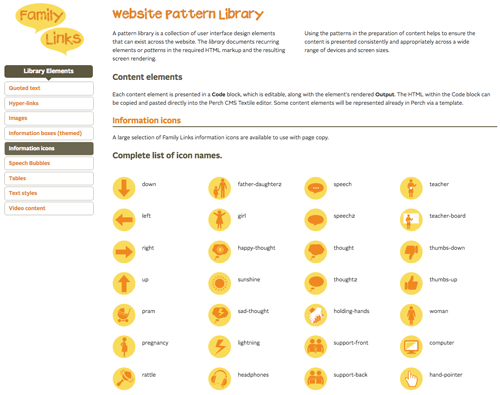Click the Library Elements header
500x395 pixels.
[49, 71]
